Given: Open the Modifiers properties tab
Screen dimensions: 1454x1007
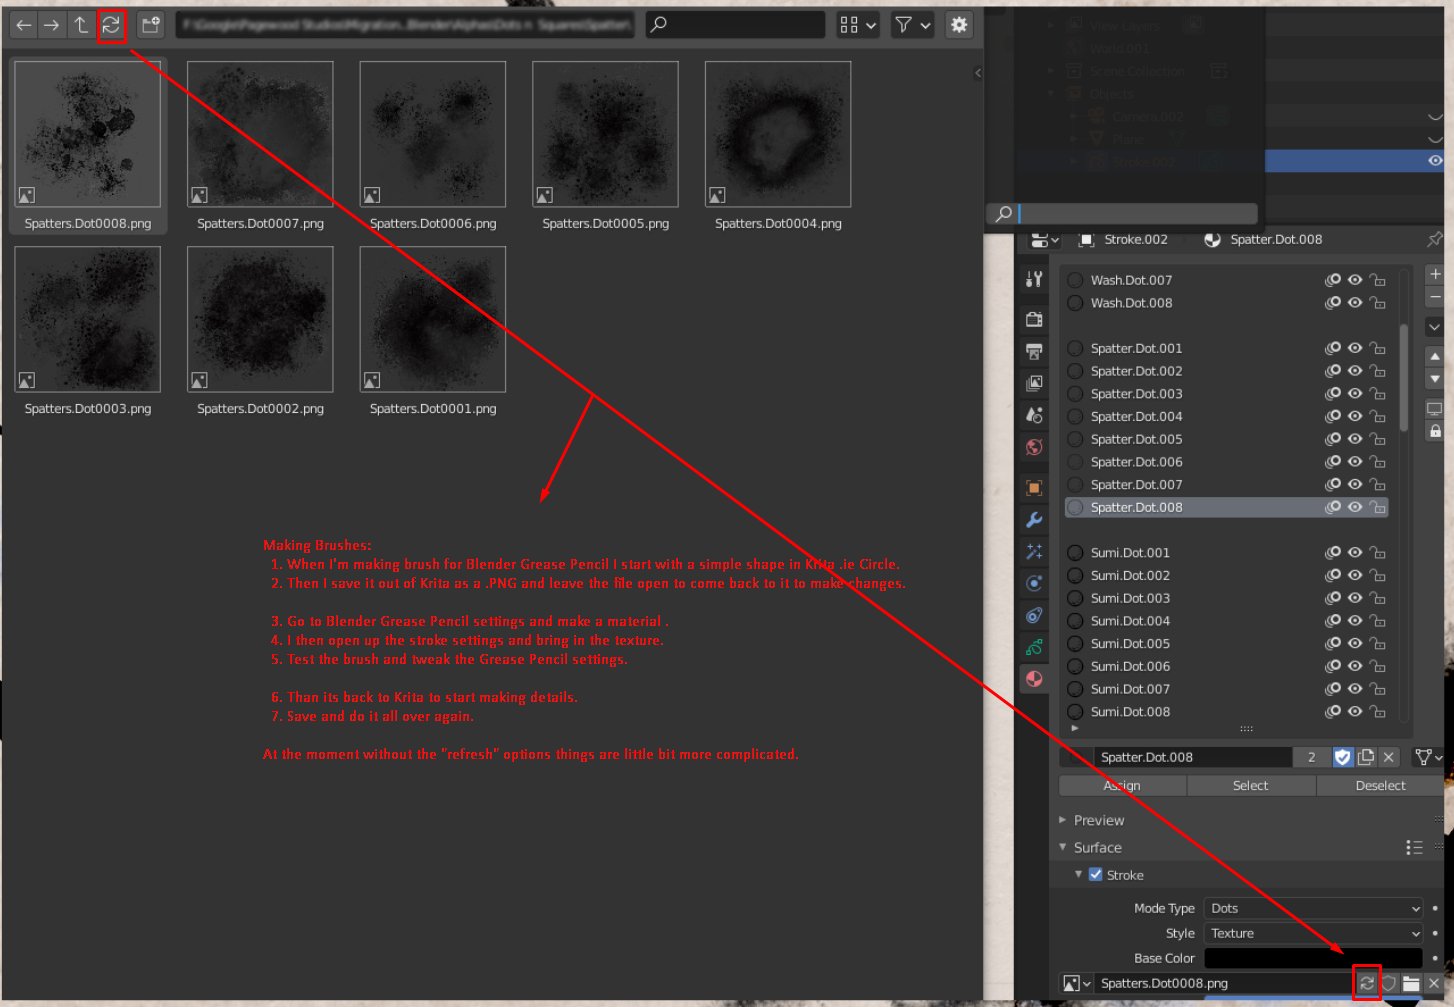Looking at the screenshot, I should click(x=1034, y=520).
